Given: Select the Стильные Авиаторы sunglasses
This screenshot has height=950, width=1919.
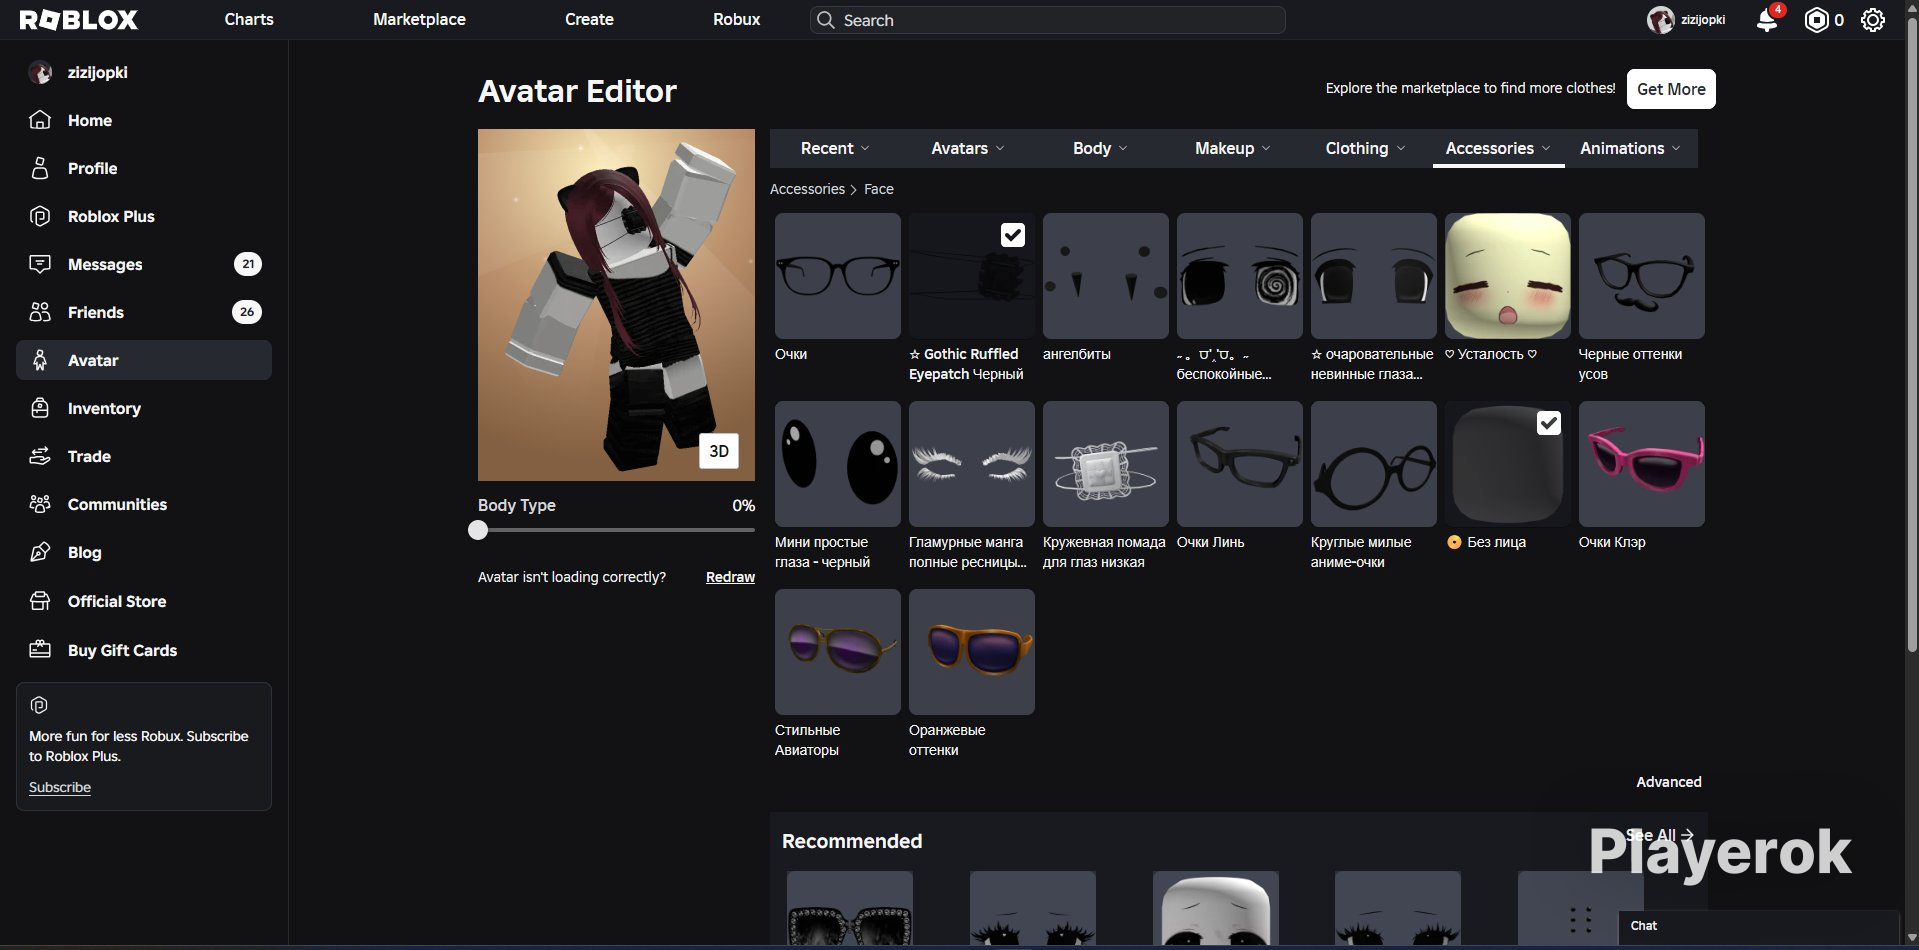Looking at the screenshot, I should click(838, 652).
